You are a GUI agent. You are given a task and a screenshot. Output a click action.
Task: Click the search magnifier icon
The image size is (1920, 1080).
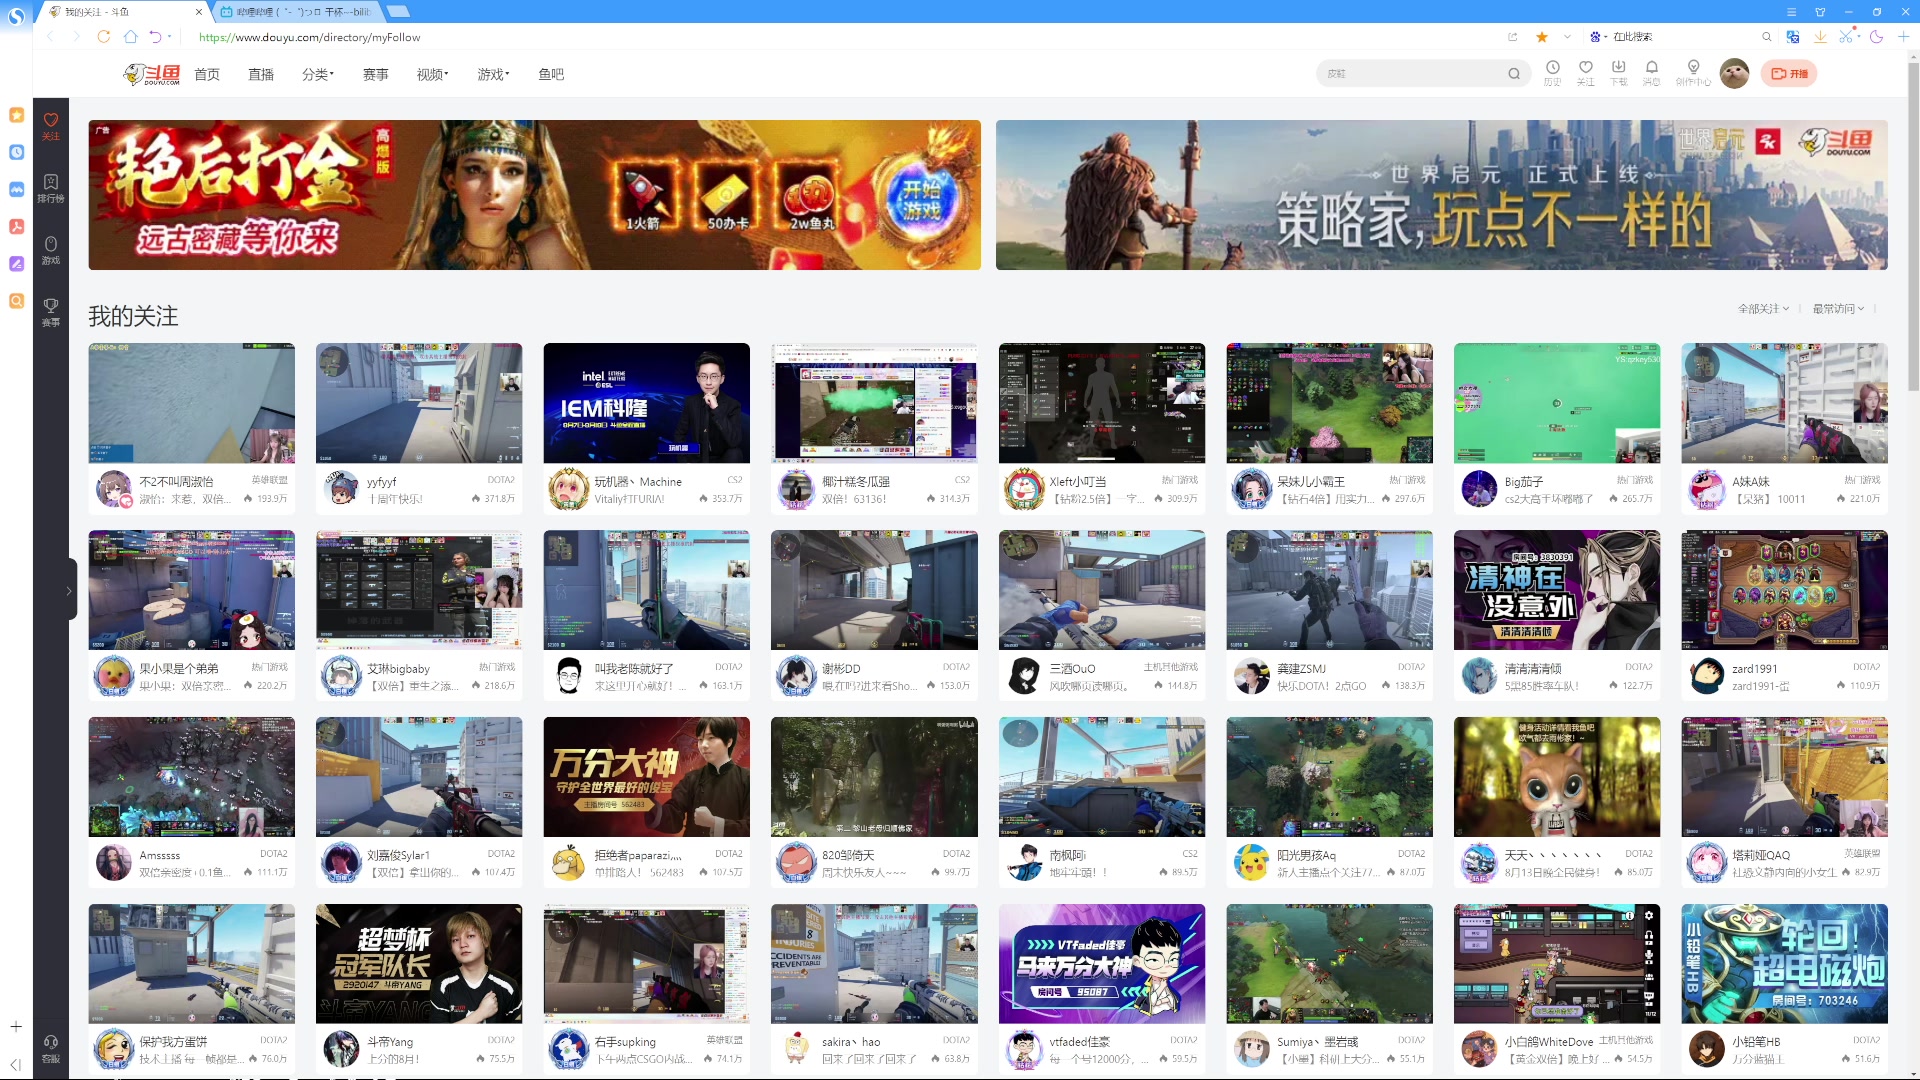(x=1514, y=74)
